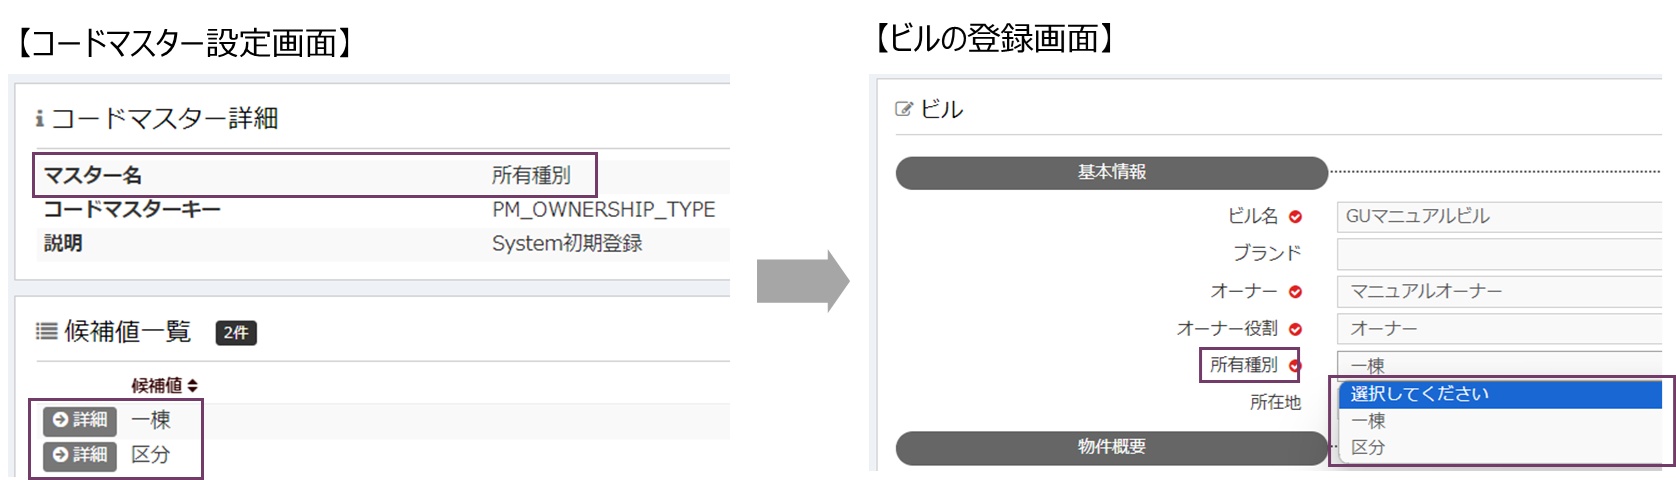The width and height of the screenshot is (1676, 480).
Task: Click the red required mark beside ビル名
Action: 1295,217
